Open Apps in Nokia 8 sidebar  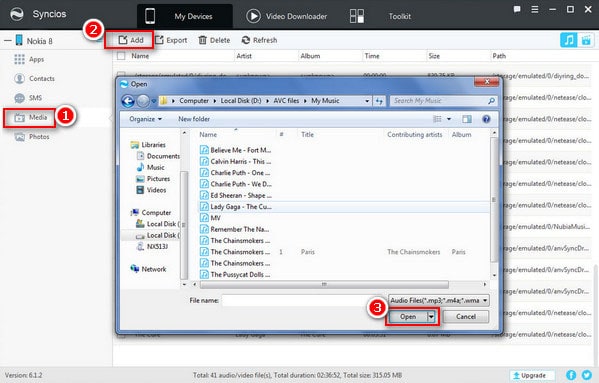pyautogui.click(x=29, y=60)
